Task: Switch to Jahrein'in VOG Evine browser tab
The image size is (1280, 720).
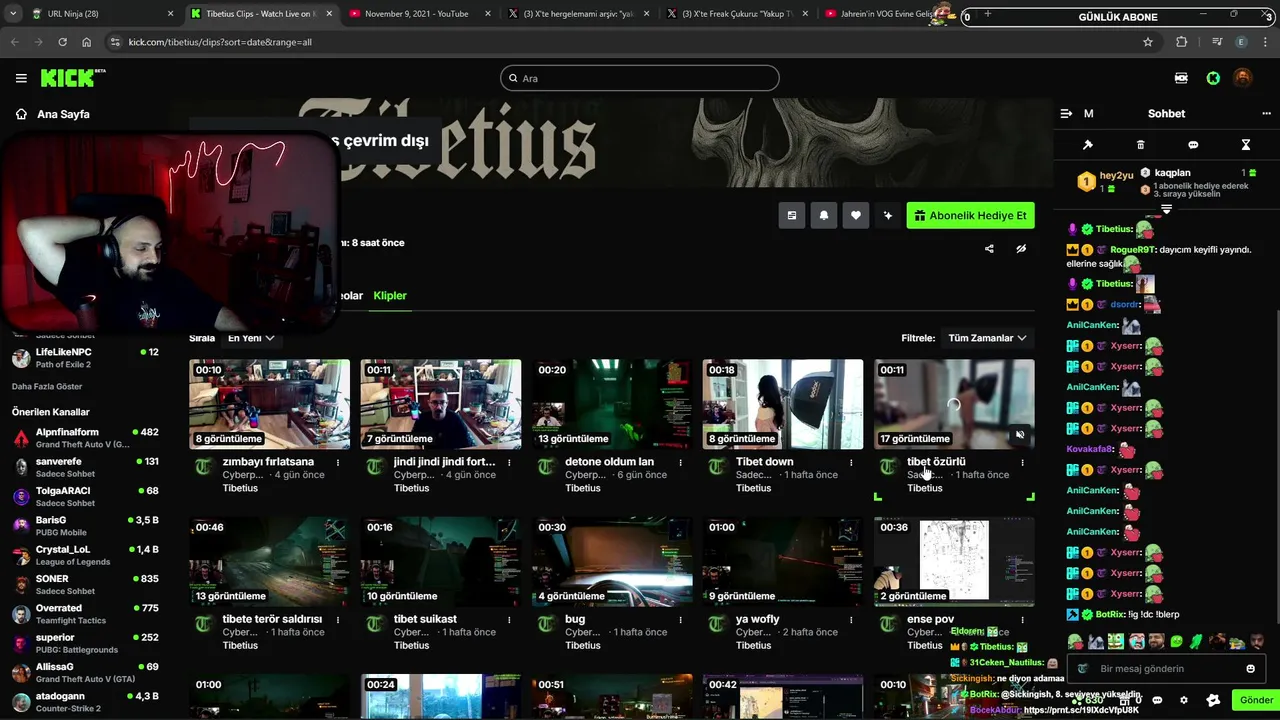Action: tap(884, 14)
